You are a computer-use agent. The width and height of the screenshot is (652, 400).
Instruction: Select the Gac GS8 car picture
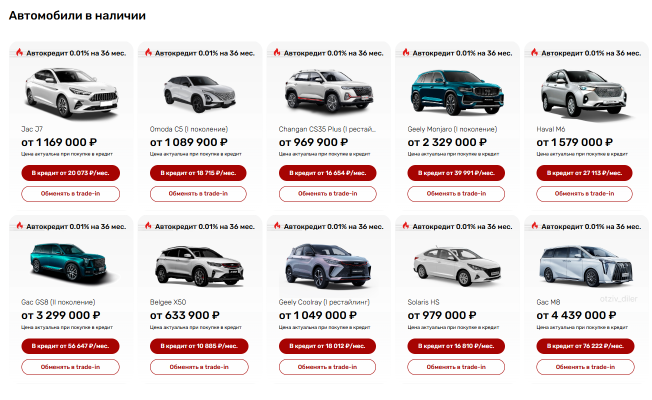(x=70, y=262)
